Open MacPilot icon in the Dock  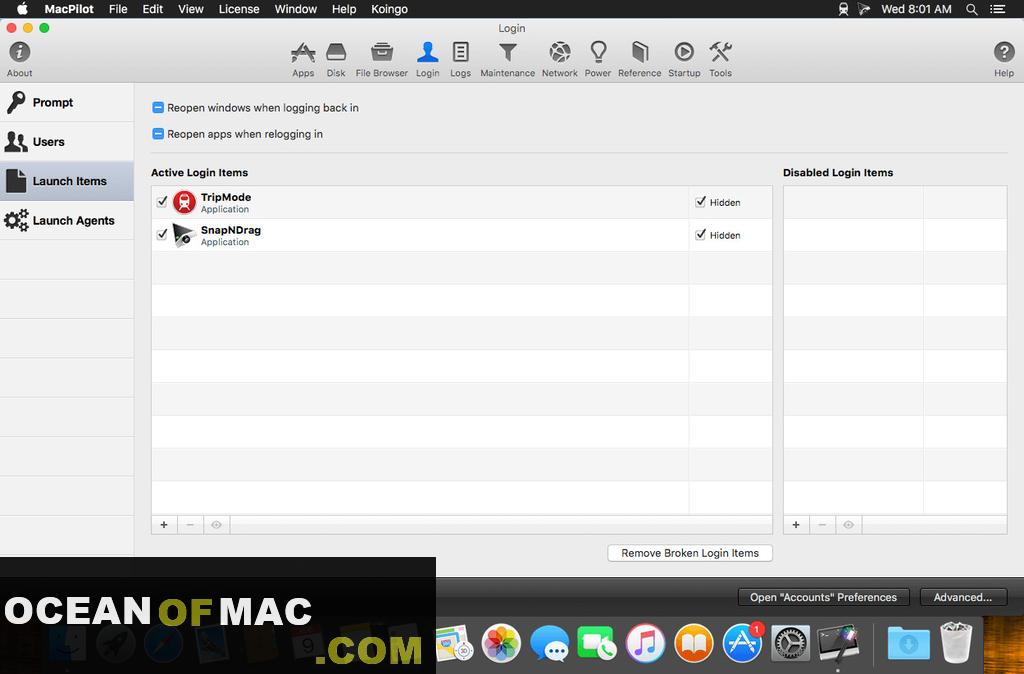(838, 643)
